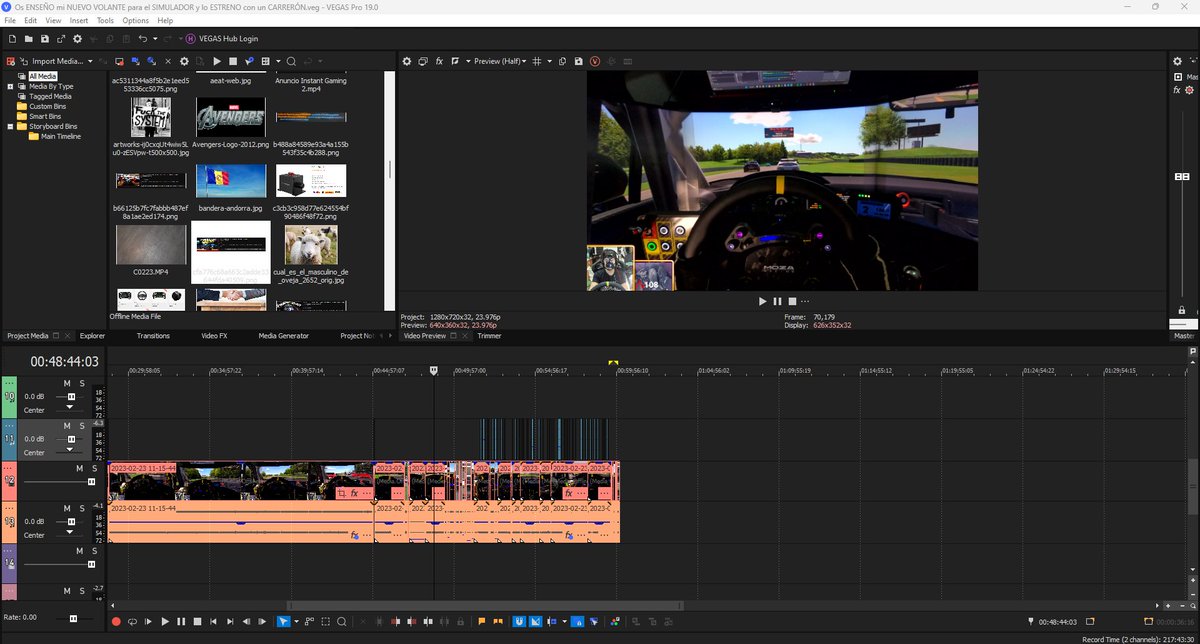
Task: Click VEGAS Hub Login
Action: (x=228, y=39)
